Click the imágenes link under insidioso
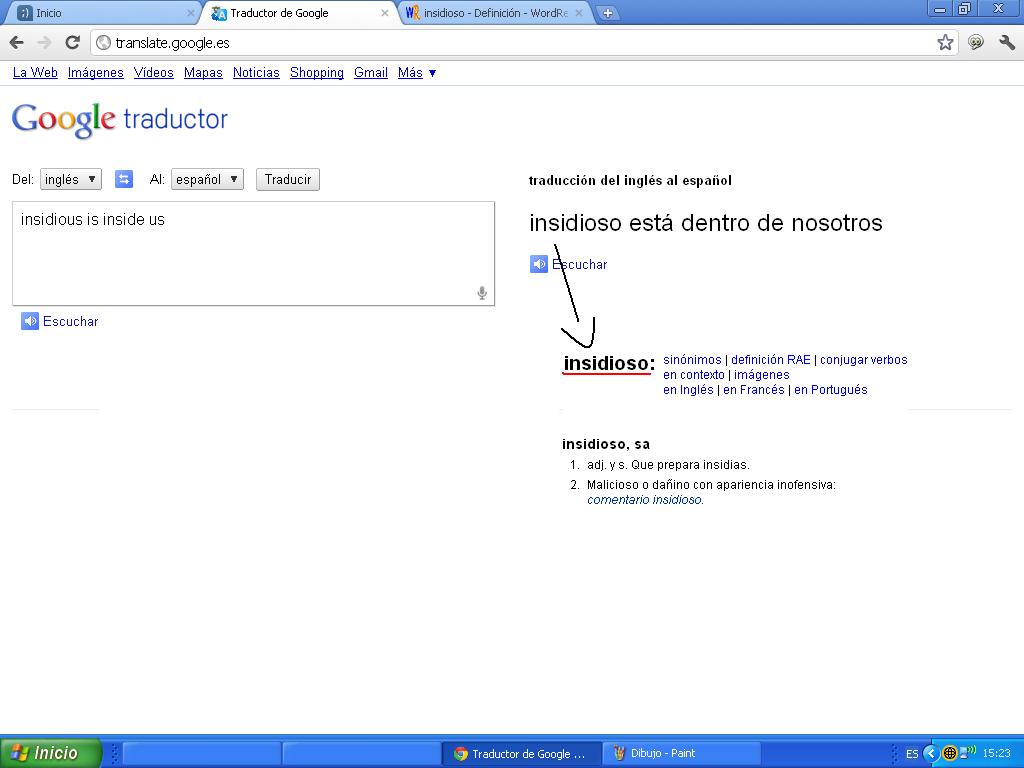This screenshot has height=768, width=1024. pos(761,375)
